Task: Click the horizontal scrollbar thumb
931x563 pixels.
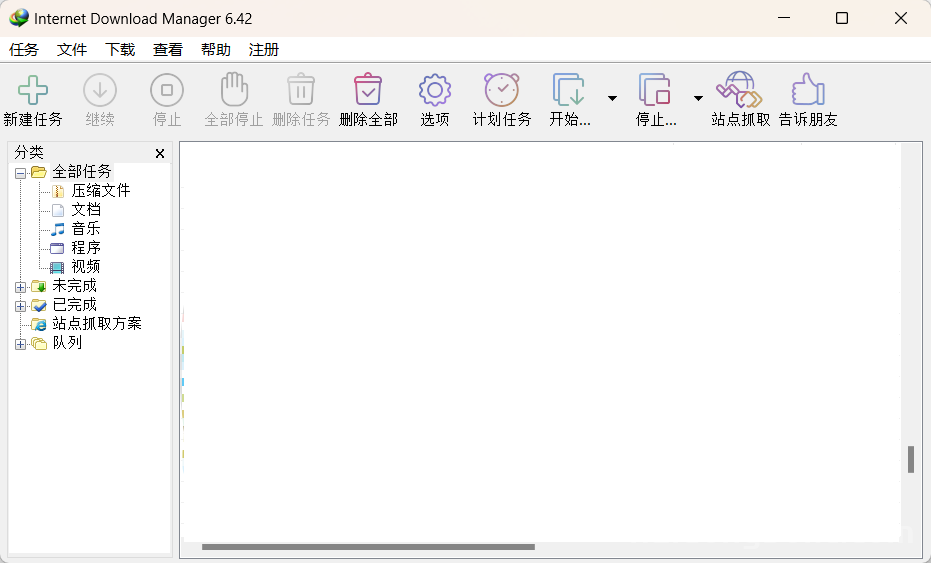Action: coord(368,547)
